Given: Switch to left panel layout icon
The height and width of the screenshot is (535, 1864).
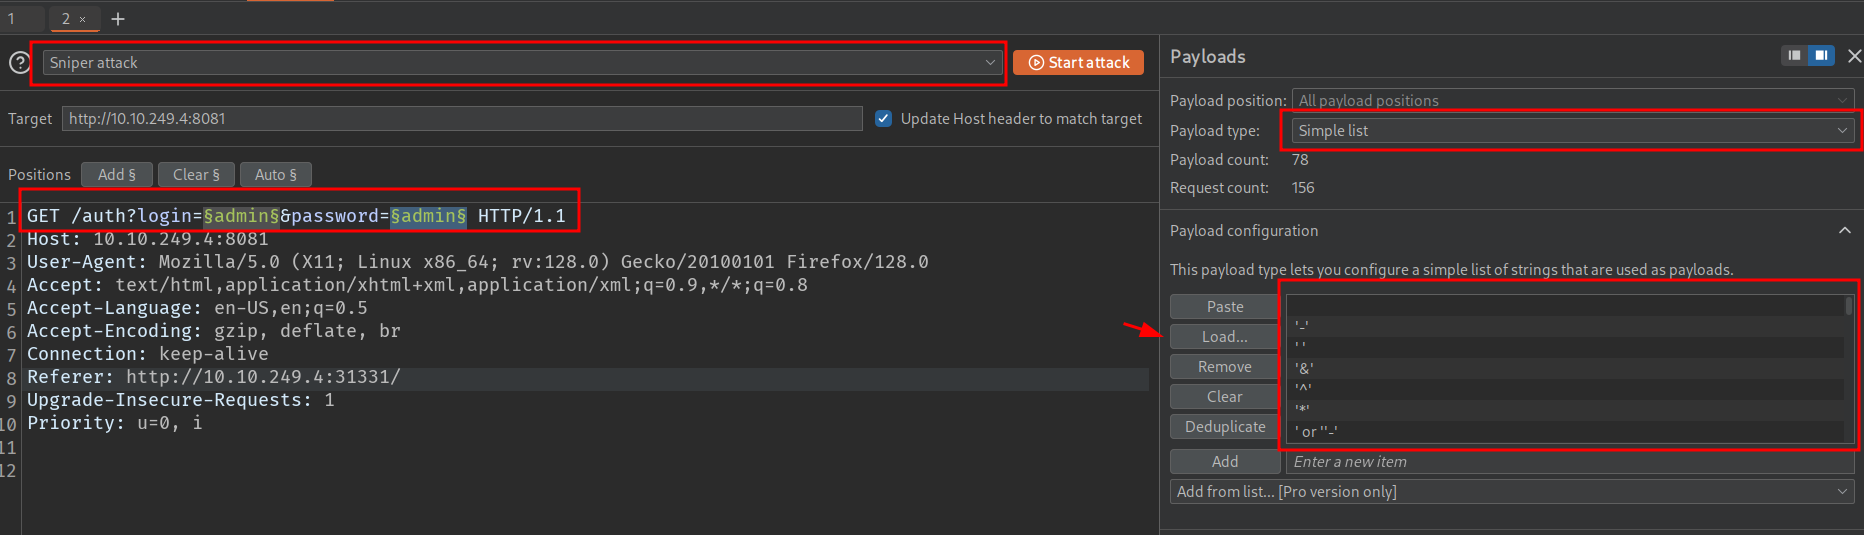Looking at the screenshot, I should (1794, 56).
